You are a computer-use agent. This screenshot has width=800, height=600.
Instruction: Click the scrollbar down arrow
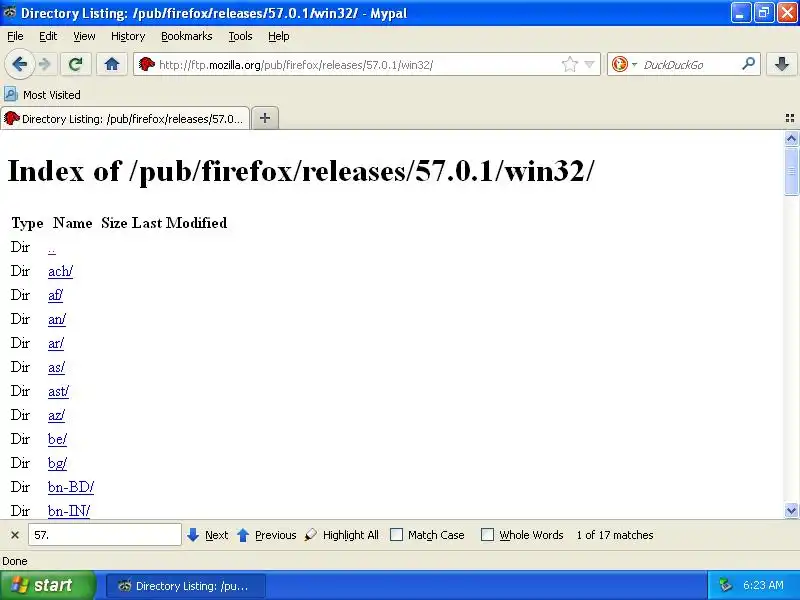click(791, 510)
